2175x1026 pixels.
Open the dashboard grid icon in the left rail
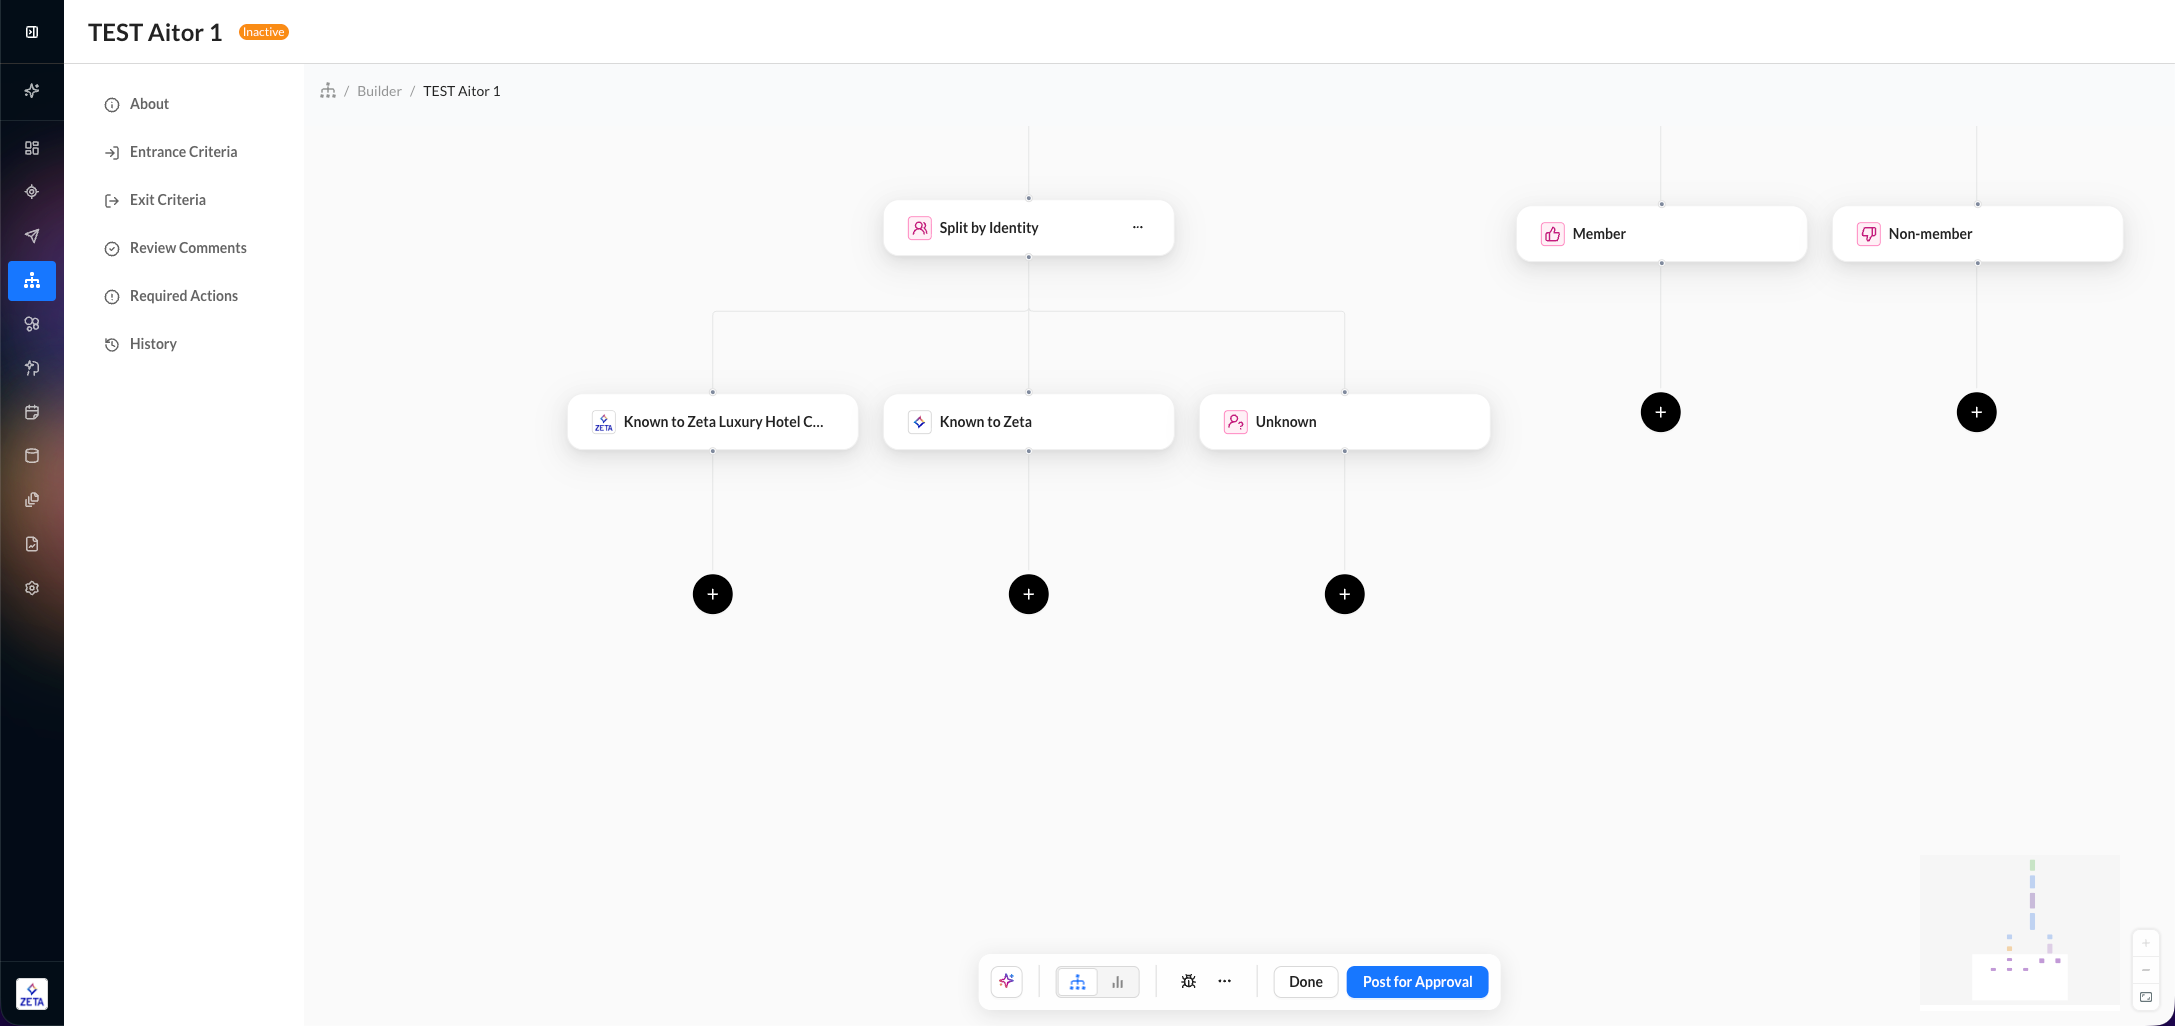tap(32, 148)
